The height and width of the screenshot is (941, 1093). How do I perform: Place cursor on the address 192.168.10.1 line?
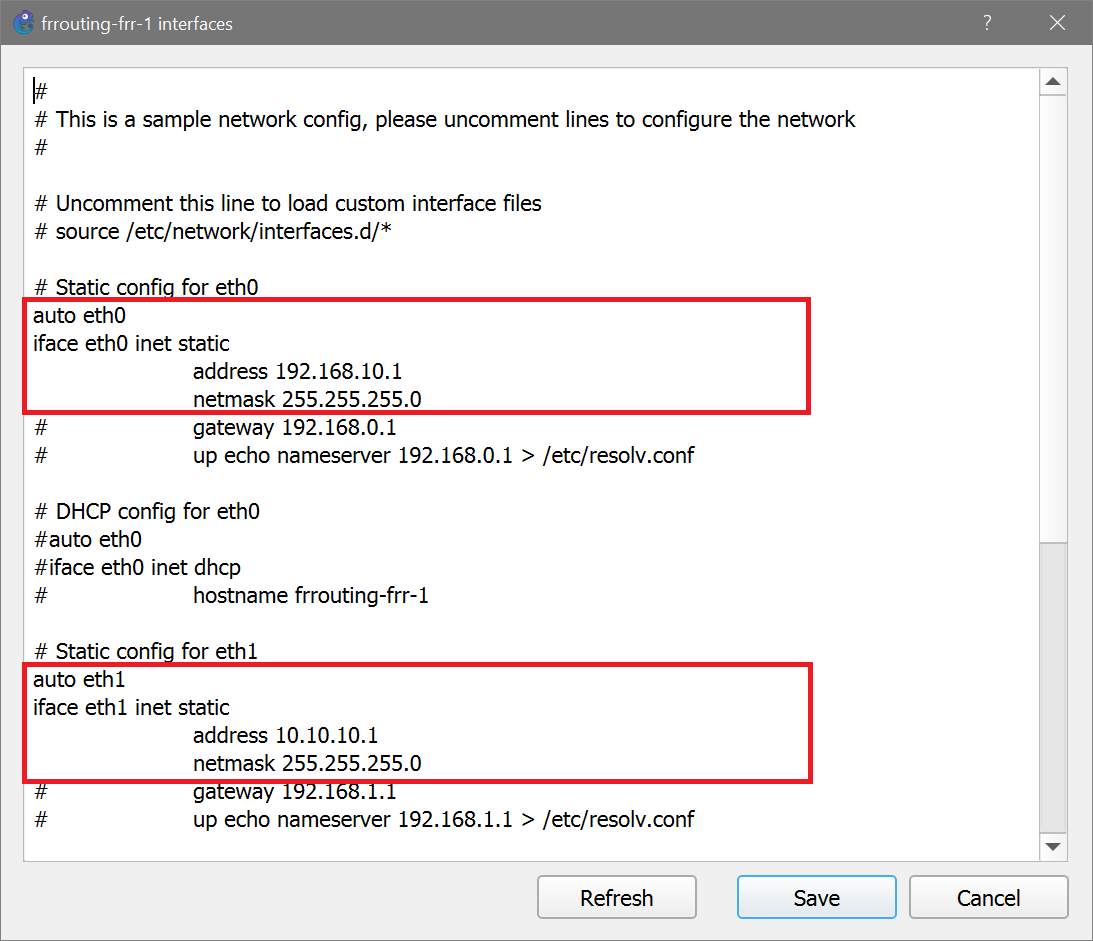pyautogui.click(x=297, y=371)
